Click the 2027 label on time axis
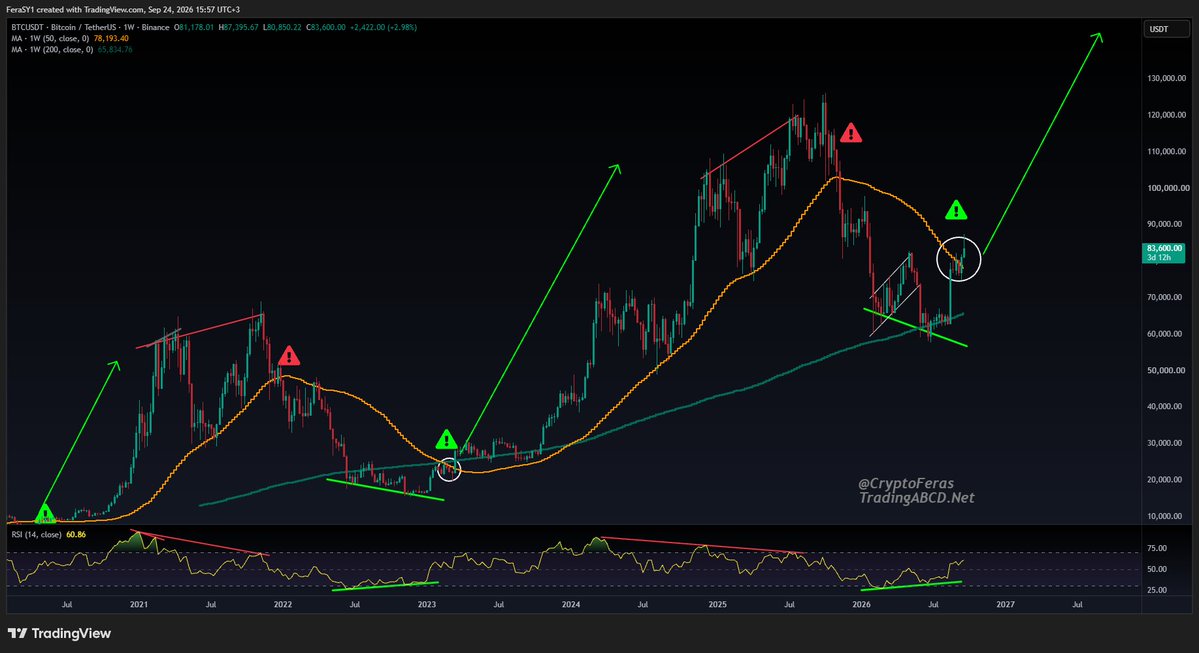Image resolution: width=1199 pixels, height=653 pixels. pyautogui.click(x=1006, y=605)
